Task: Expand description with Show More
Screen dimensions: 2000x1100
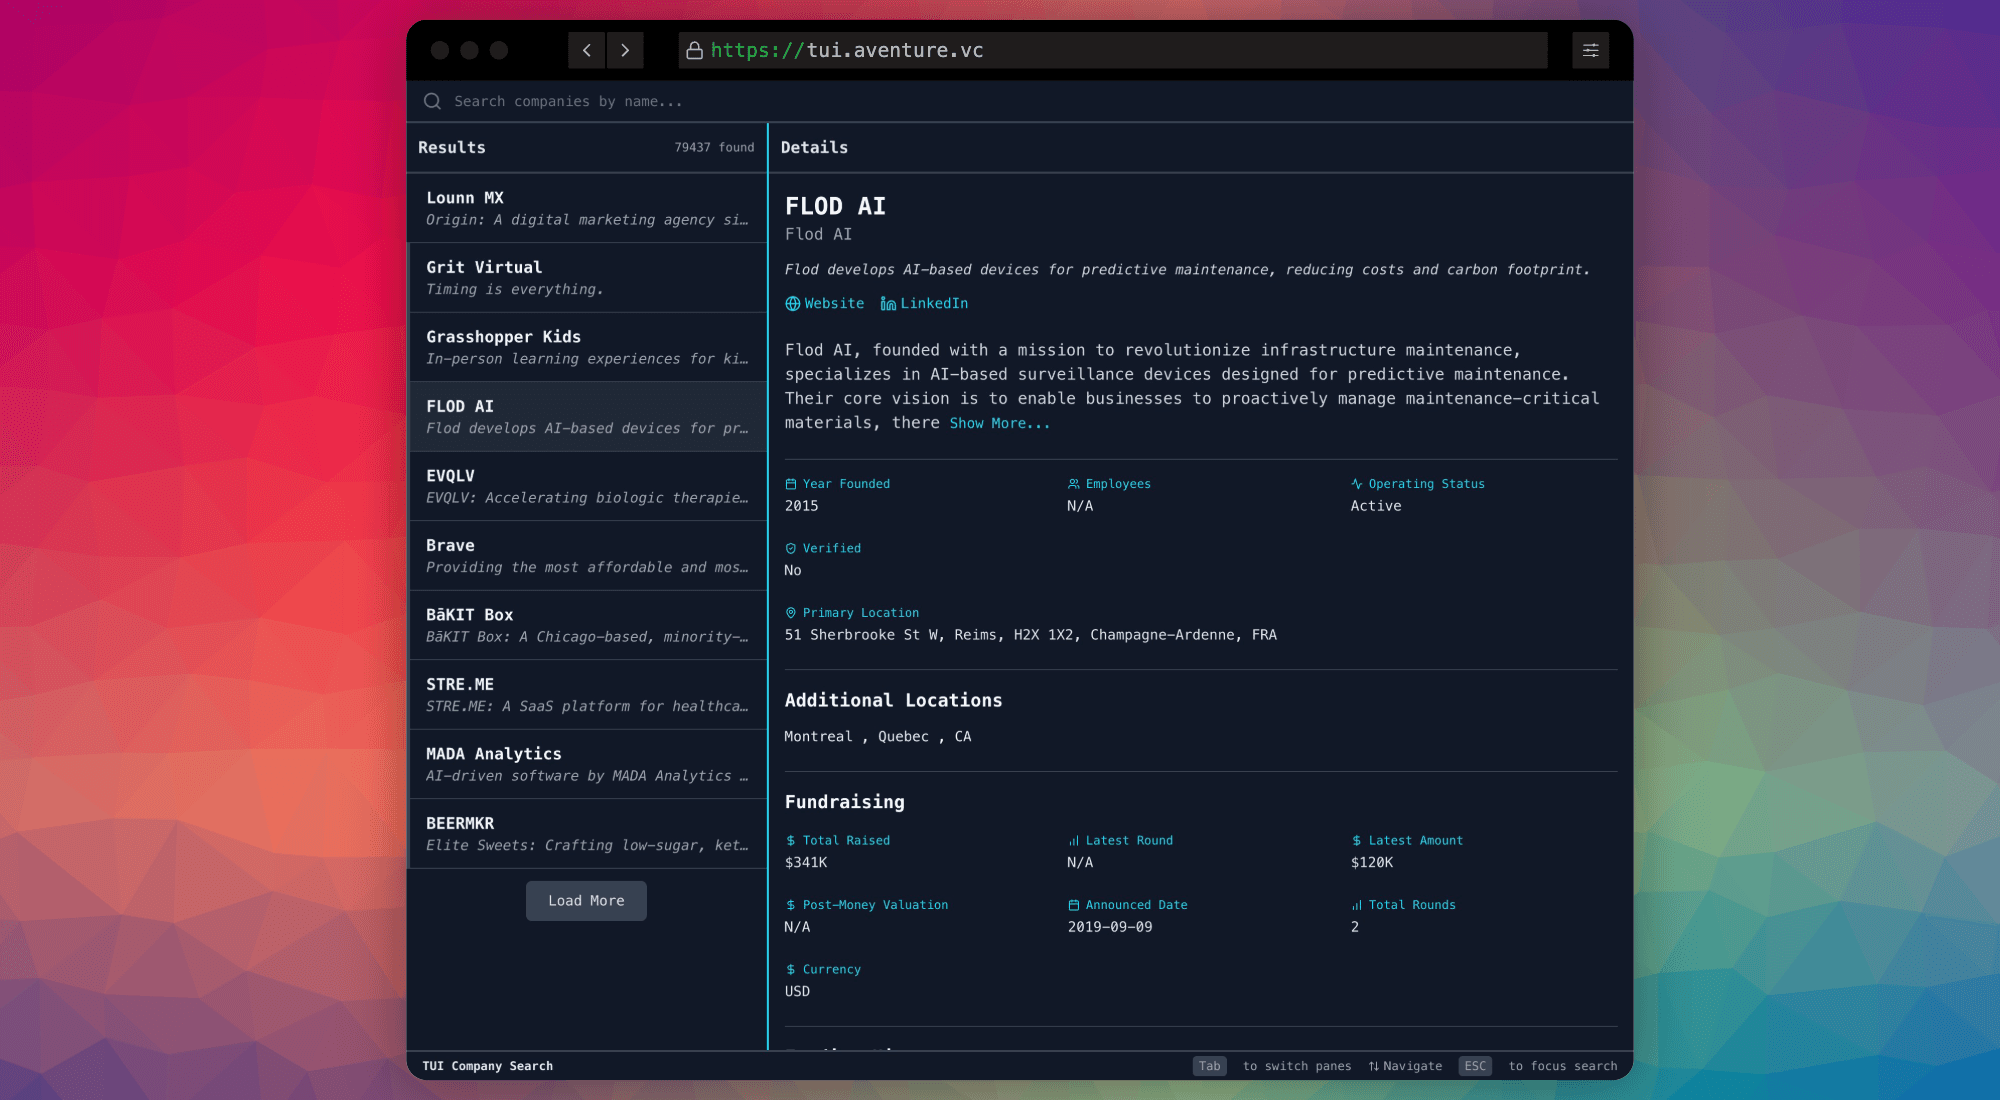Action: (999, 424)
